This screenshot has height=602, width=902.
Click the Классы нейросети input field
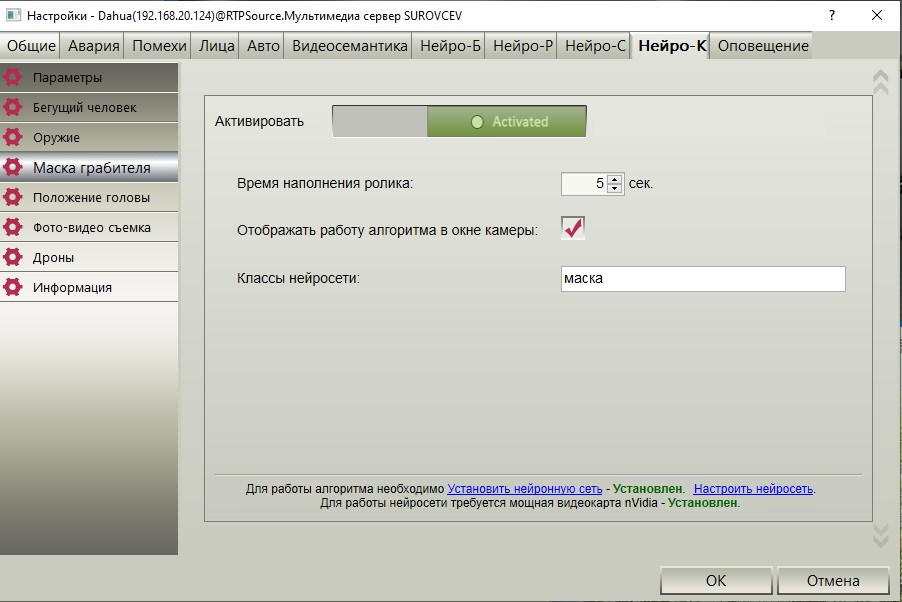(703, 279)
